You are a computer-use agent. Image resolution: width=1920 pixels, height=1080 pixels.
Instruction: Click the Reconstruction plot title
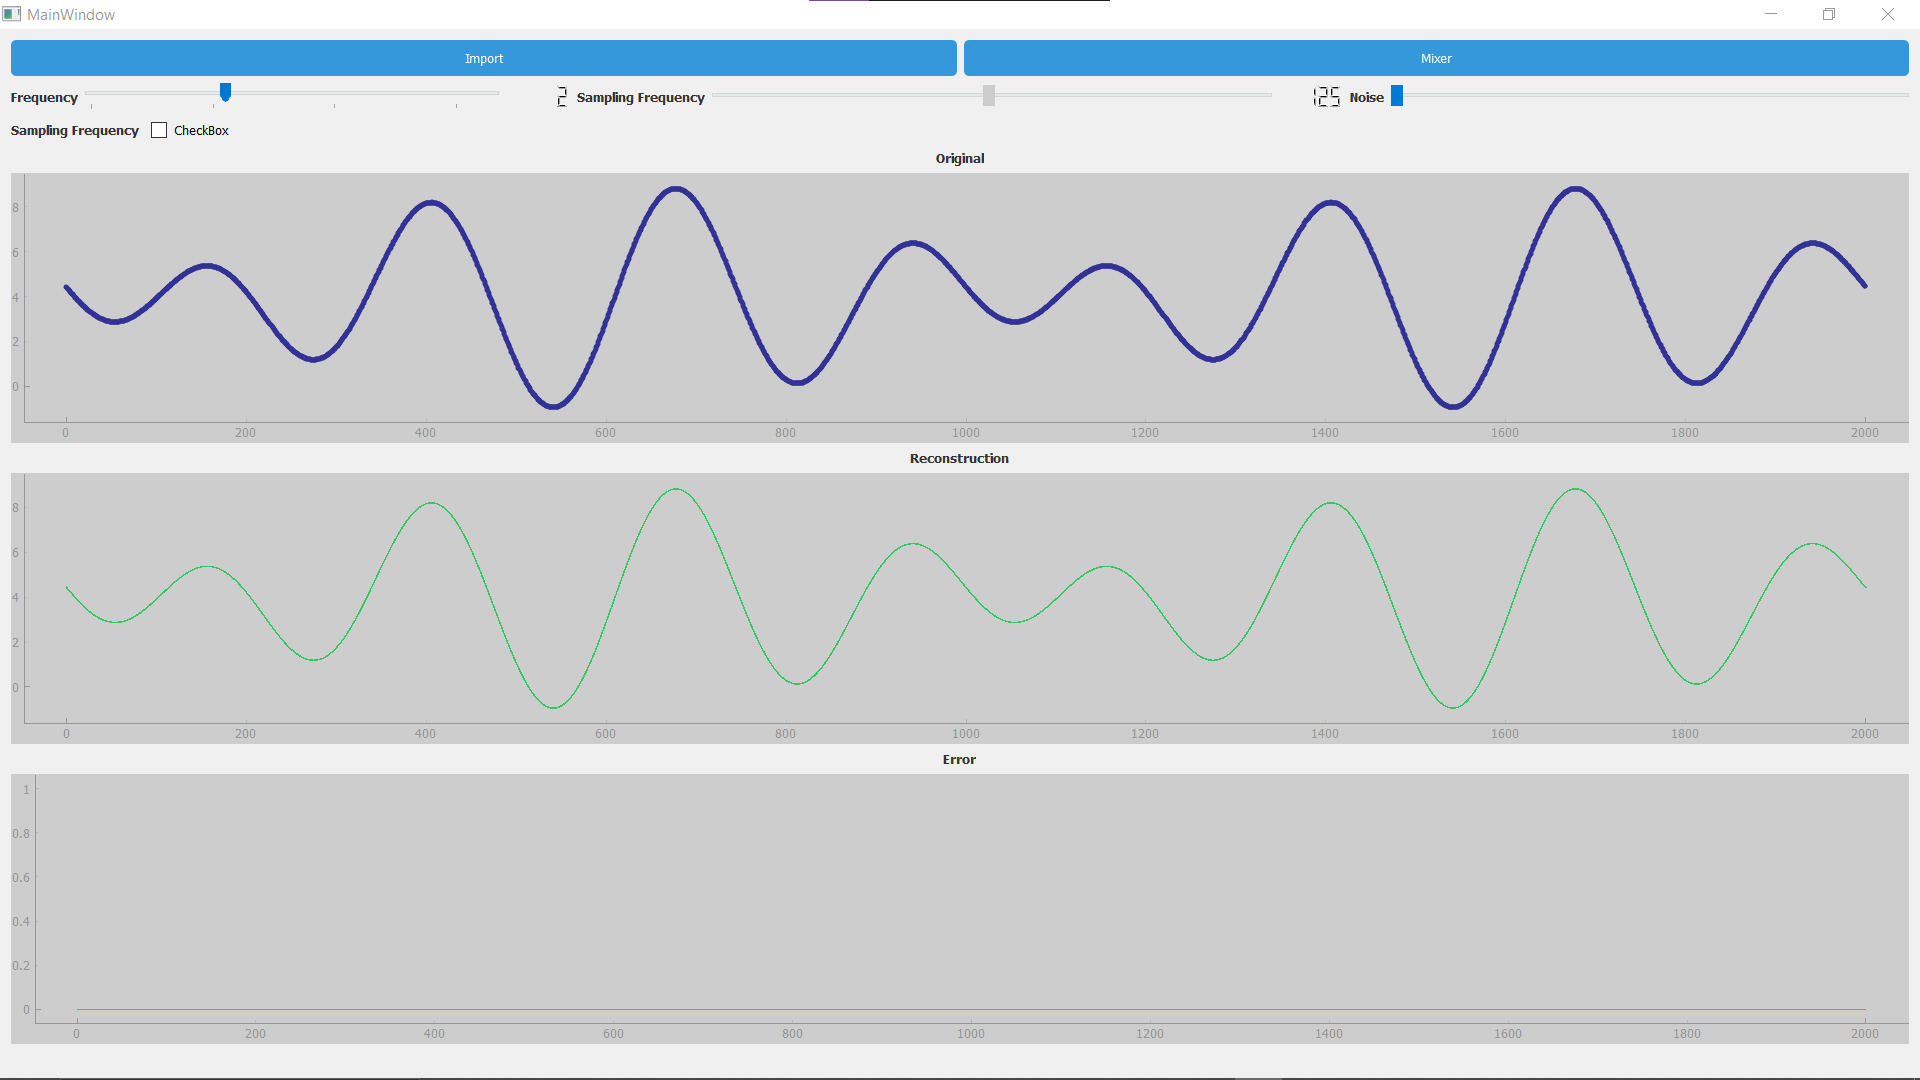pyautogui.click(x=958, y=458)
